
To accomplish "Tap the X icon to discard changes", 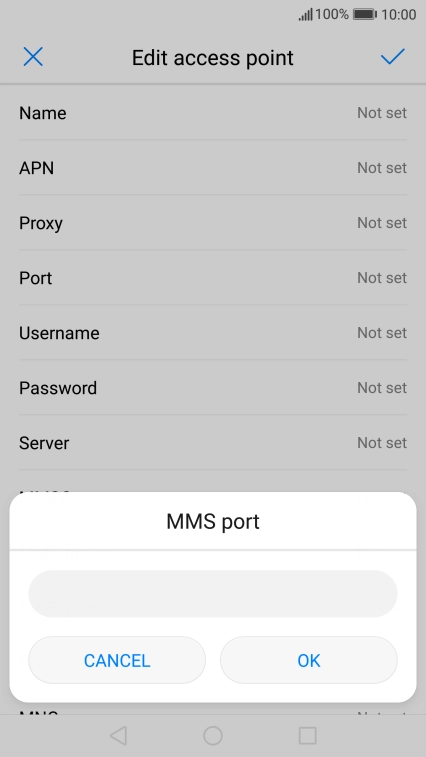I will (x=33, y=57).
